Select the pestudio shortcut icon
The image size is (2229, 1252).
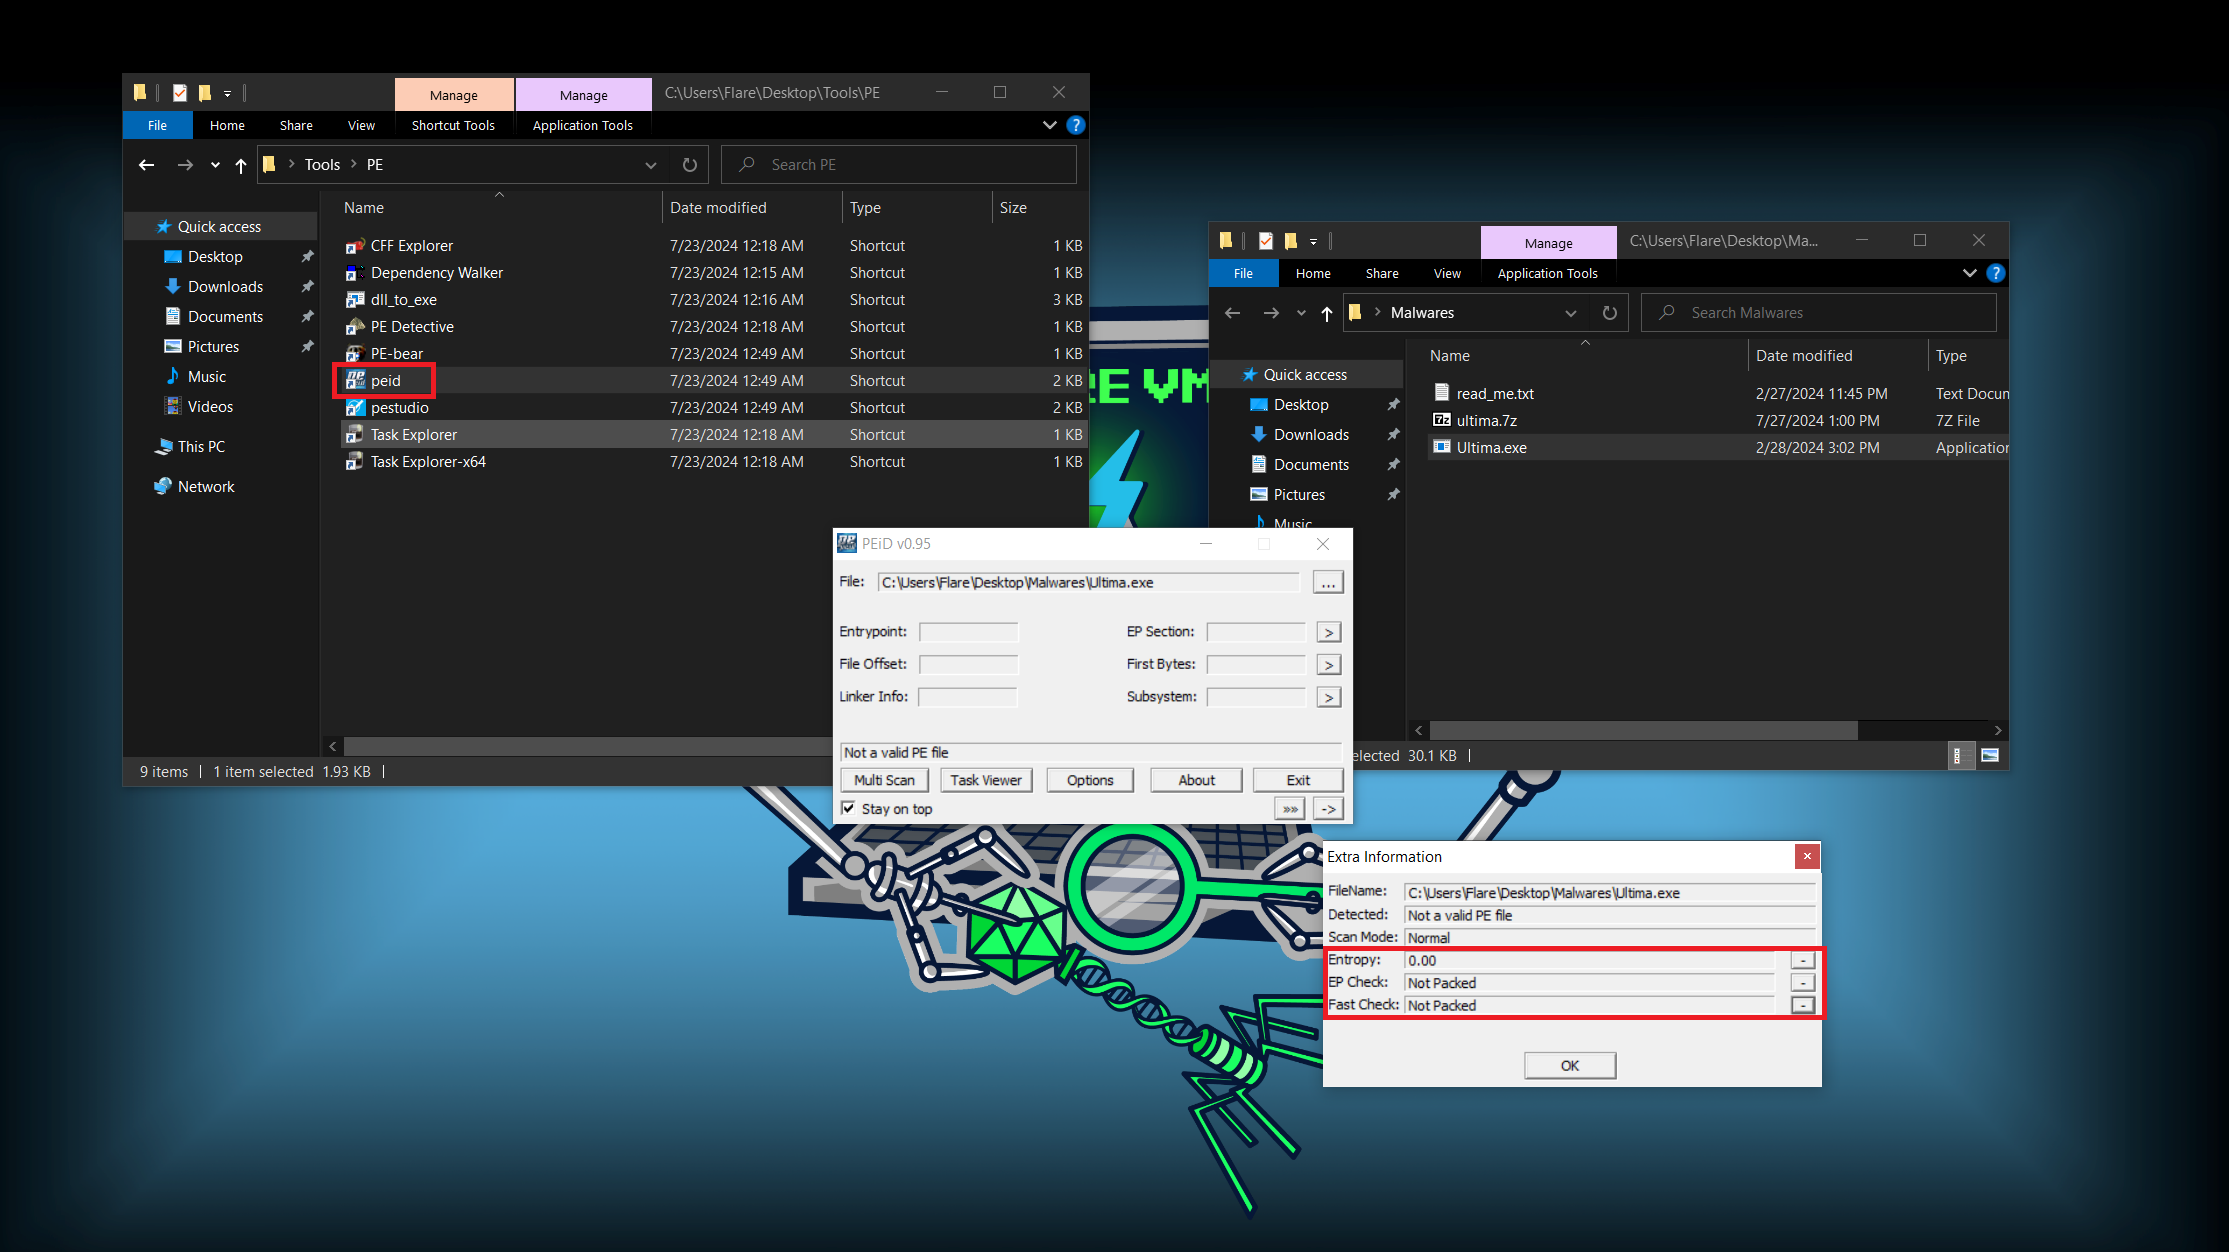click(355, 408)
